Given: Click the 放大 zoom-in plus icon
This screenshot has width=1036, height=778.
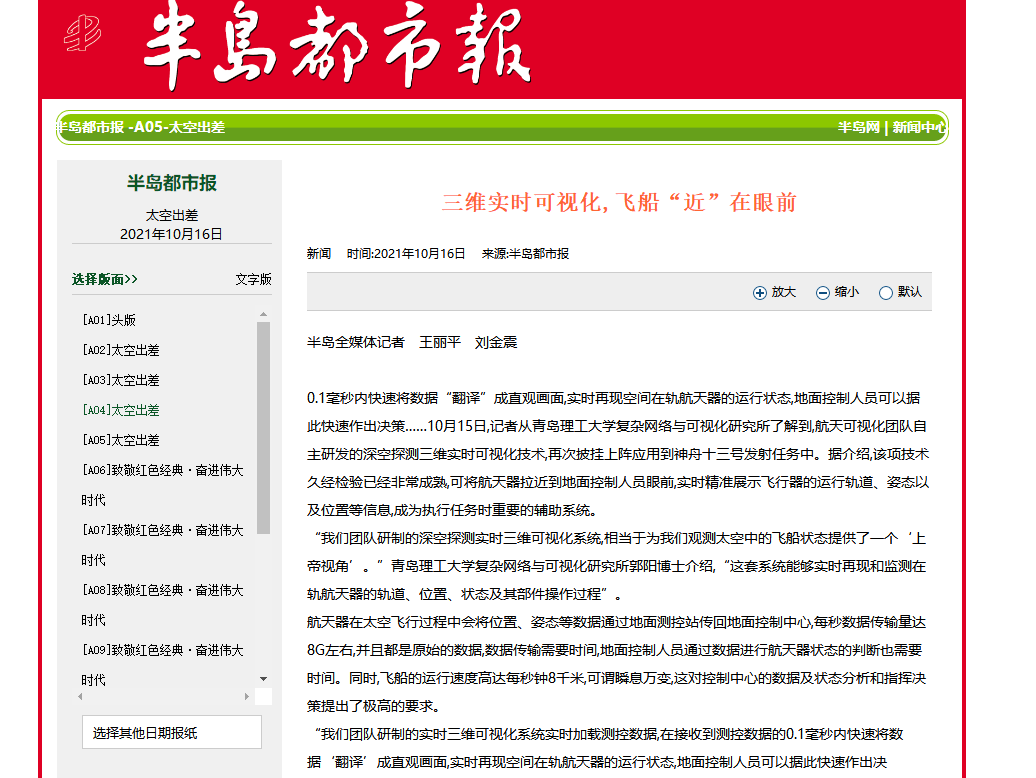Looking at the screenshot, I should coord(760,293).
